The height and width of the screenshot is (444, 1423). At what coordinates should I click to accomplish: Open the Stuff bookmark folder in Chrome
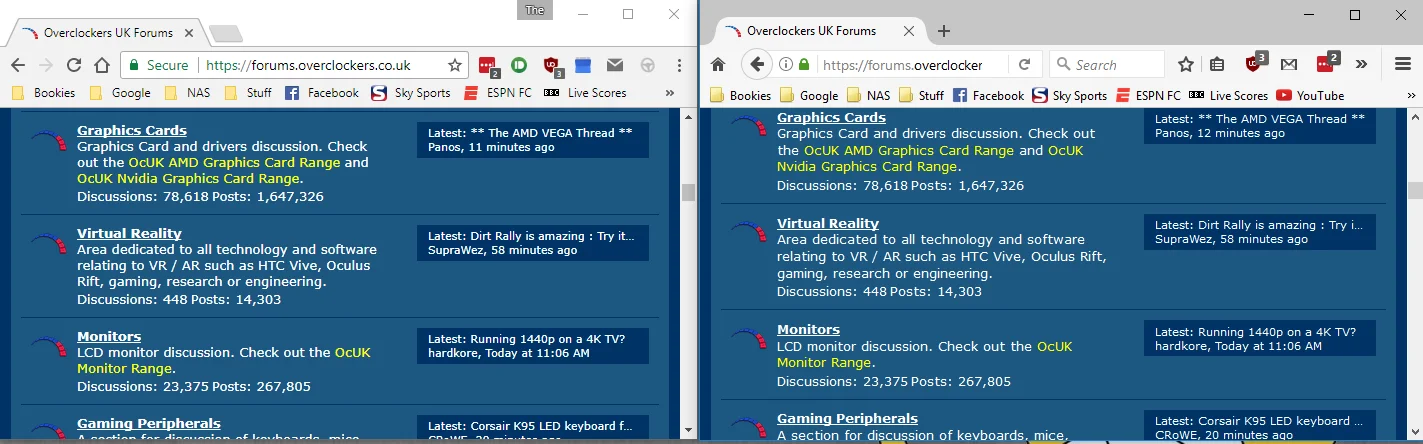point(248,93)
